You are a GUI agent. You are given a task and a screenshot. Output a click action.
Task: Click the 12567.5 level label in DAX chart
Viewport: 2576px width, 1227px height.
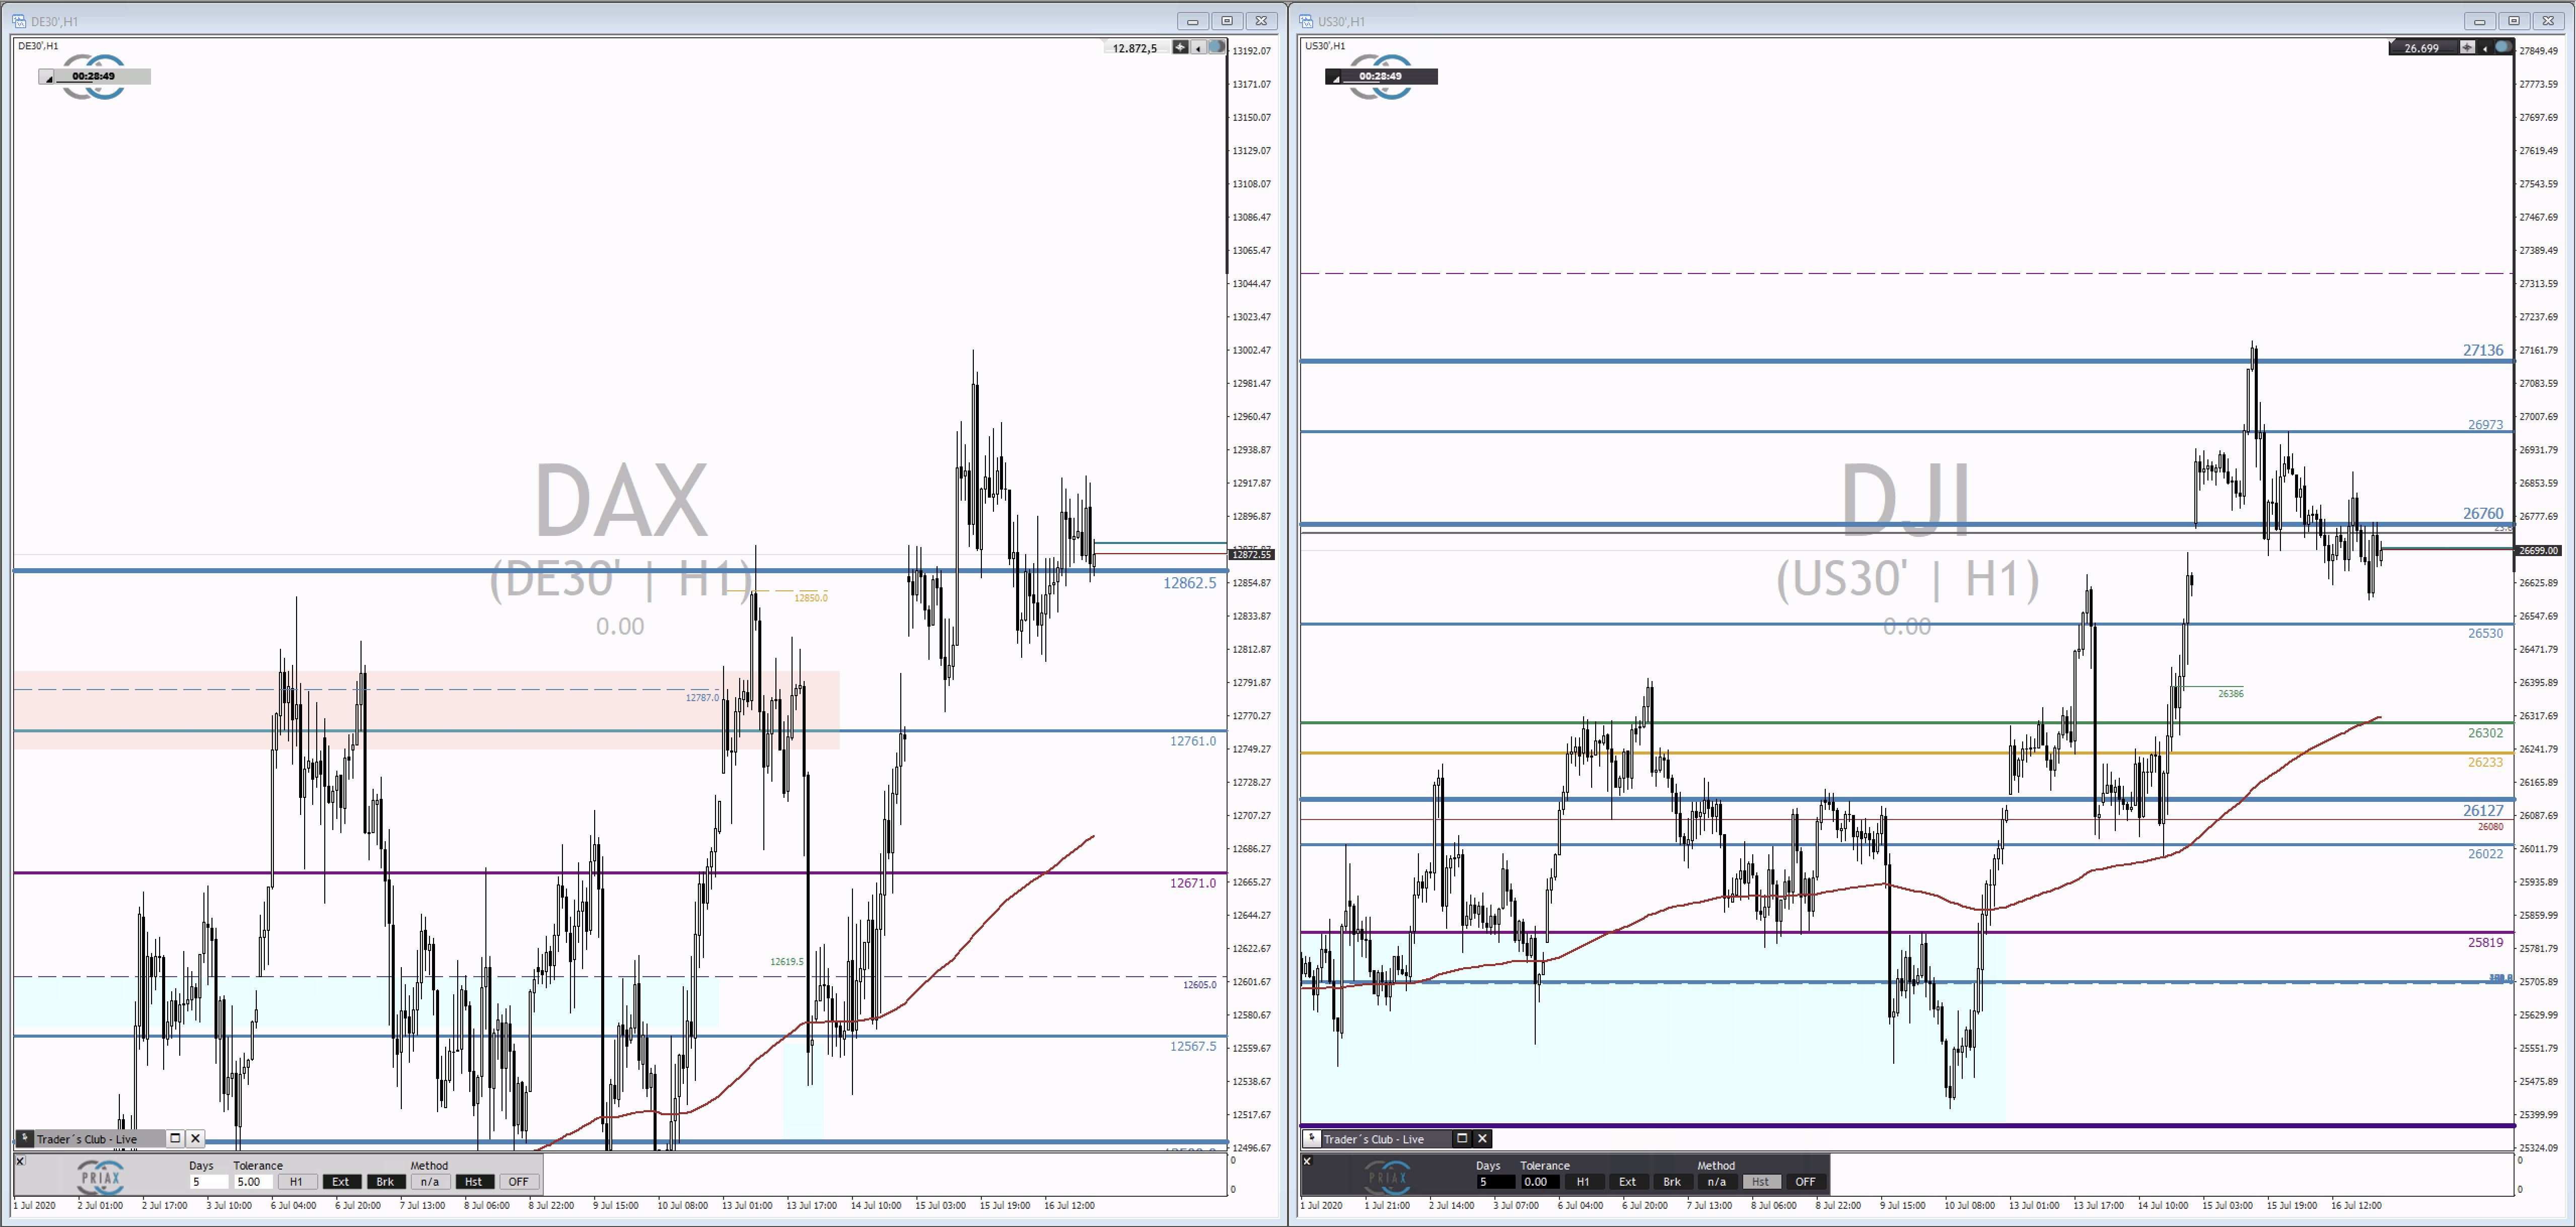[1193, 1046]
